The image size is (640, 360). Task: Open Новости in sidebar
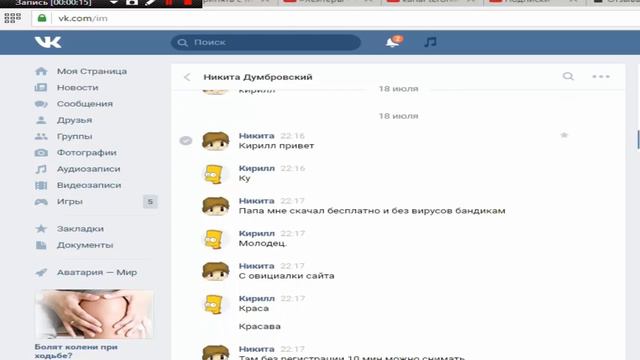tap(78, 87)
